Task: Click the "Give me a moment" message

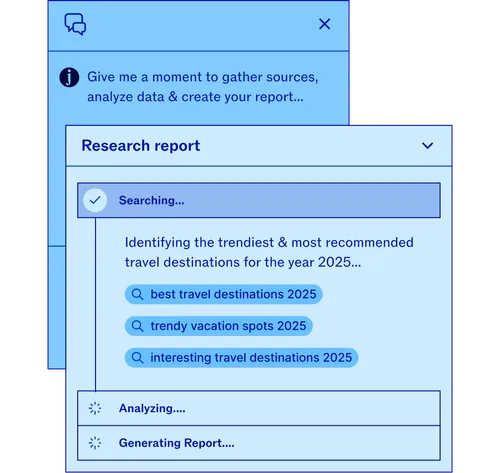Action: 203,87
